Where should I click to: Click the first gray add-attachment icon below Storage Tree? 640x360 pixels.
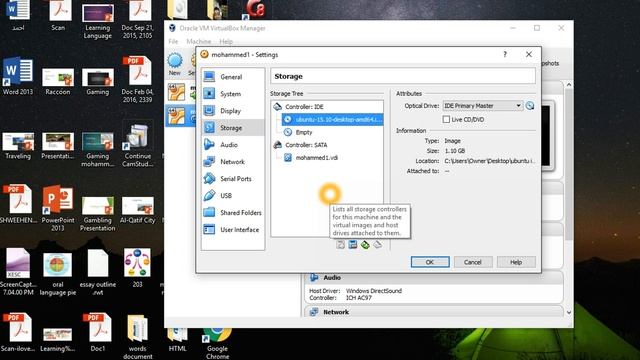[340, 245]
